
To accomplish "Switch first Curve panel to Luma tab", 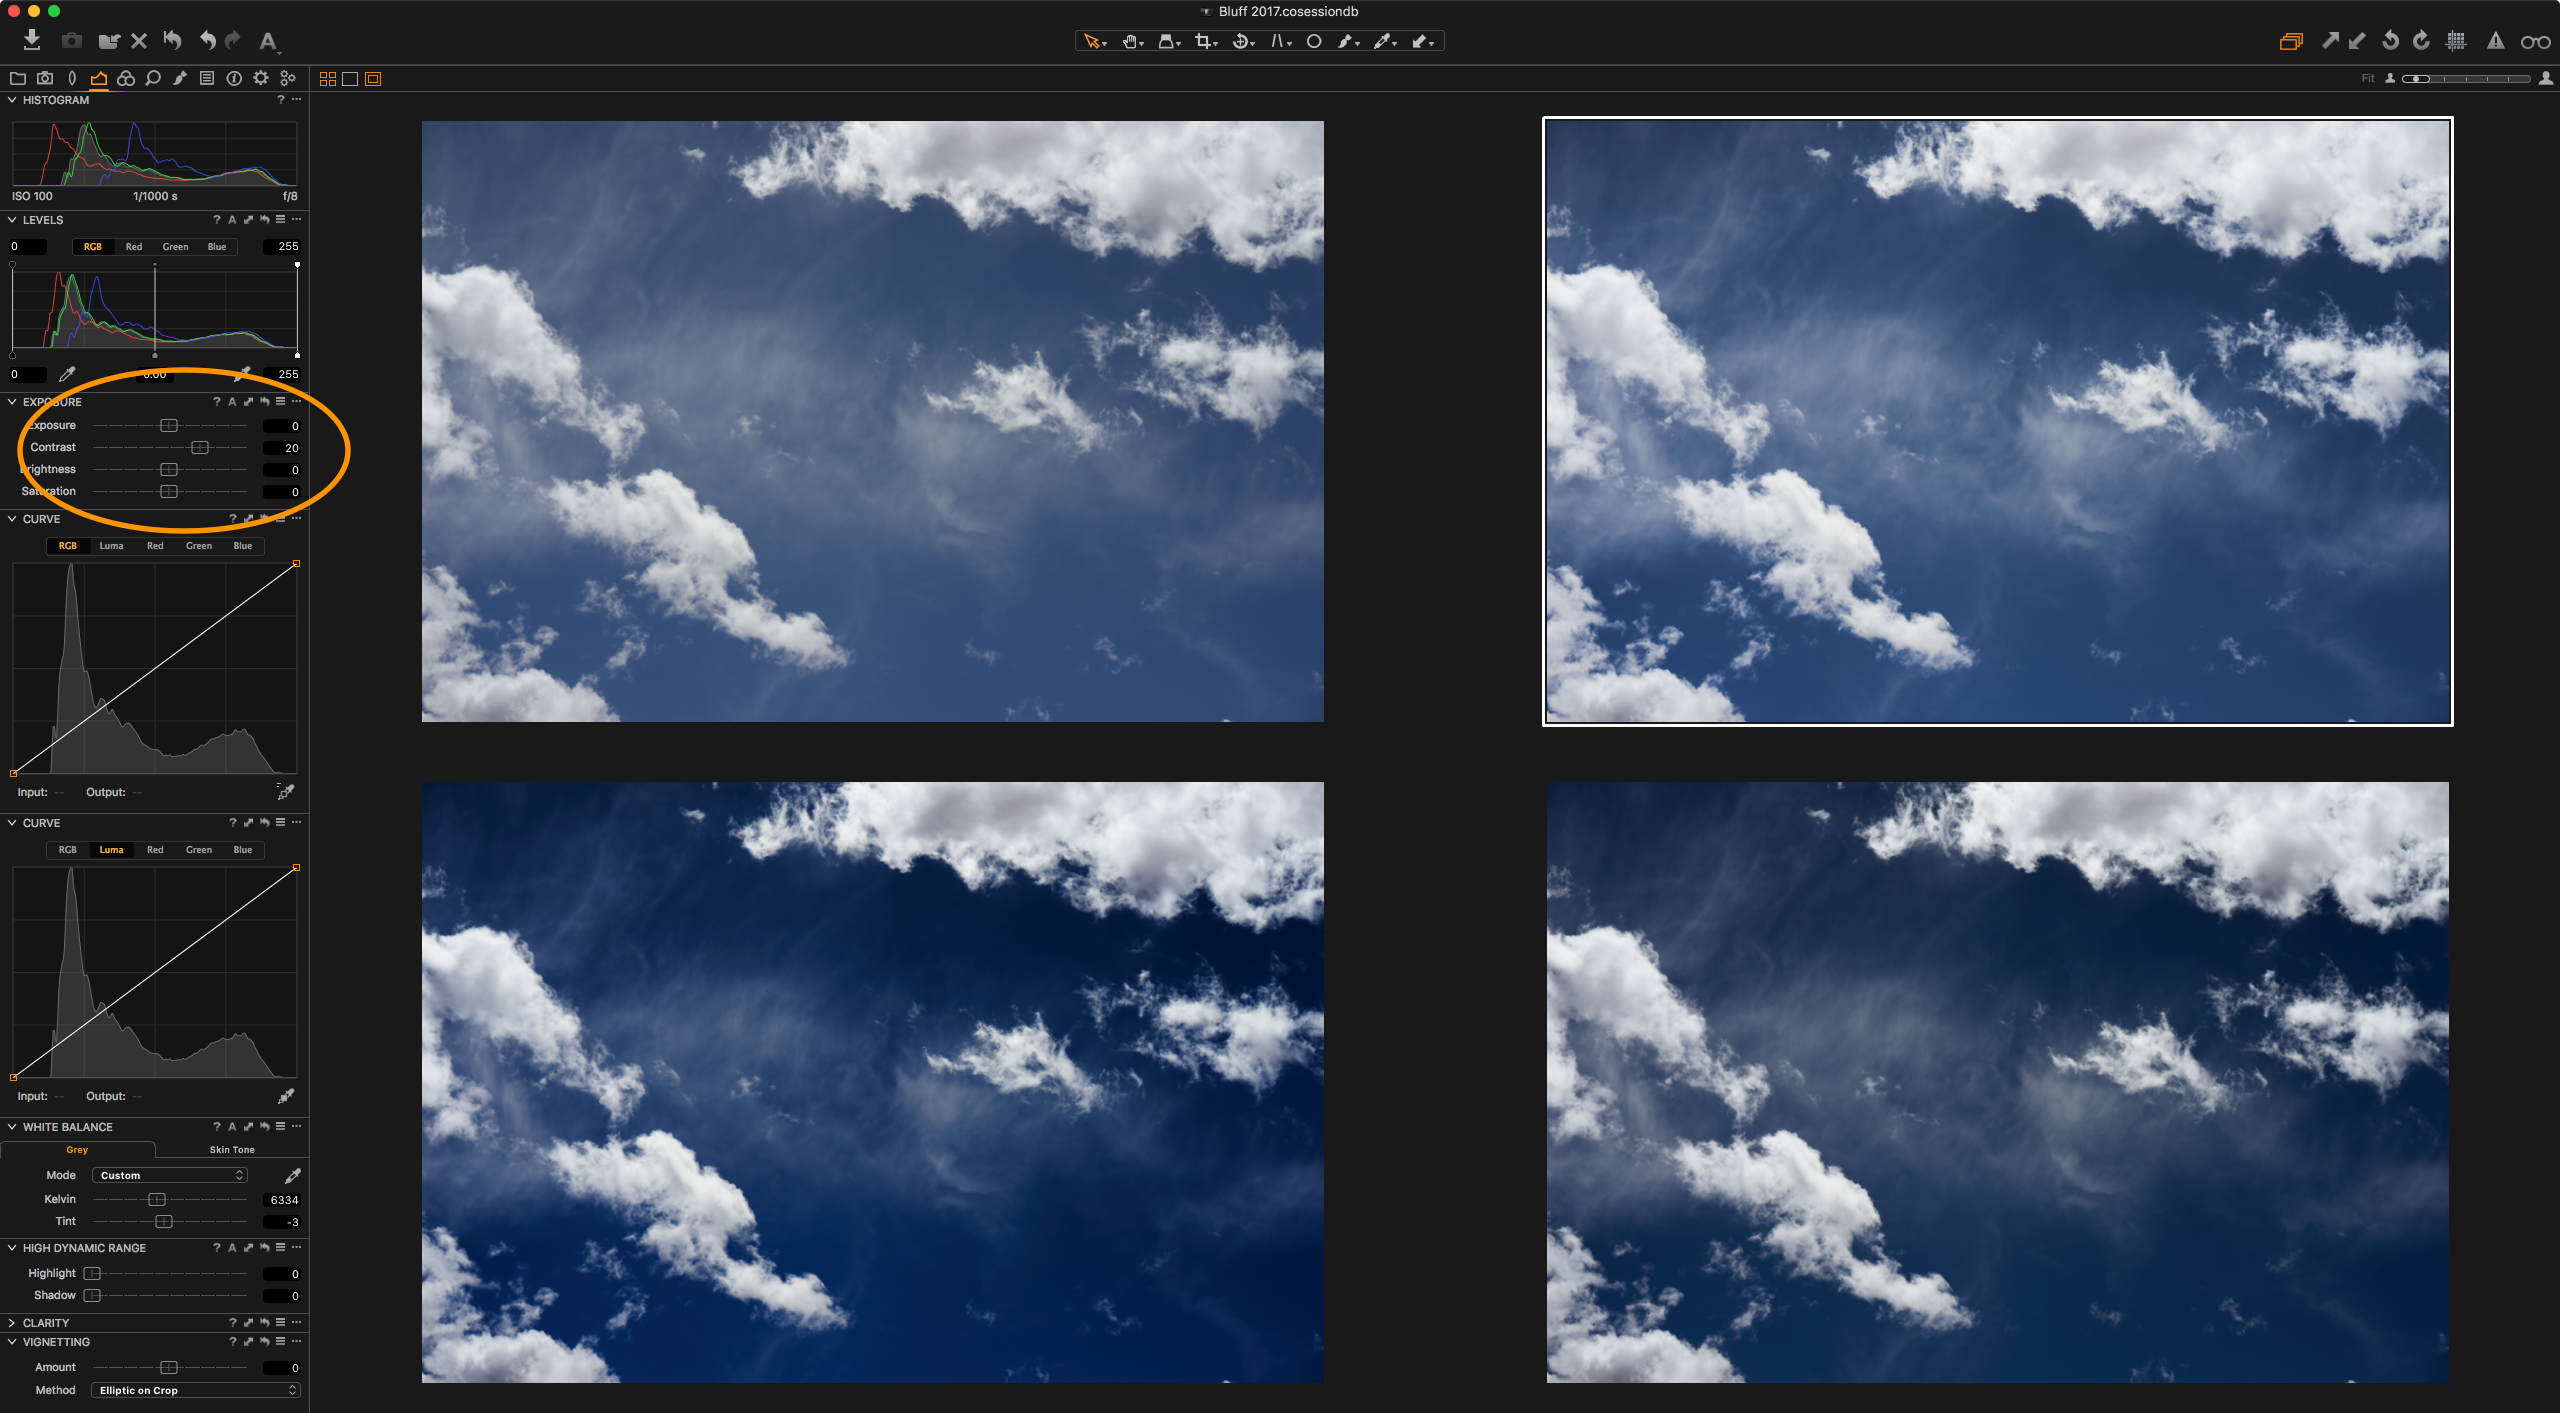I will [111, 546].
